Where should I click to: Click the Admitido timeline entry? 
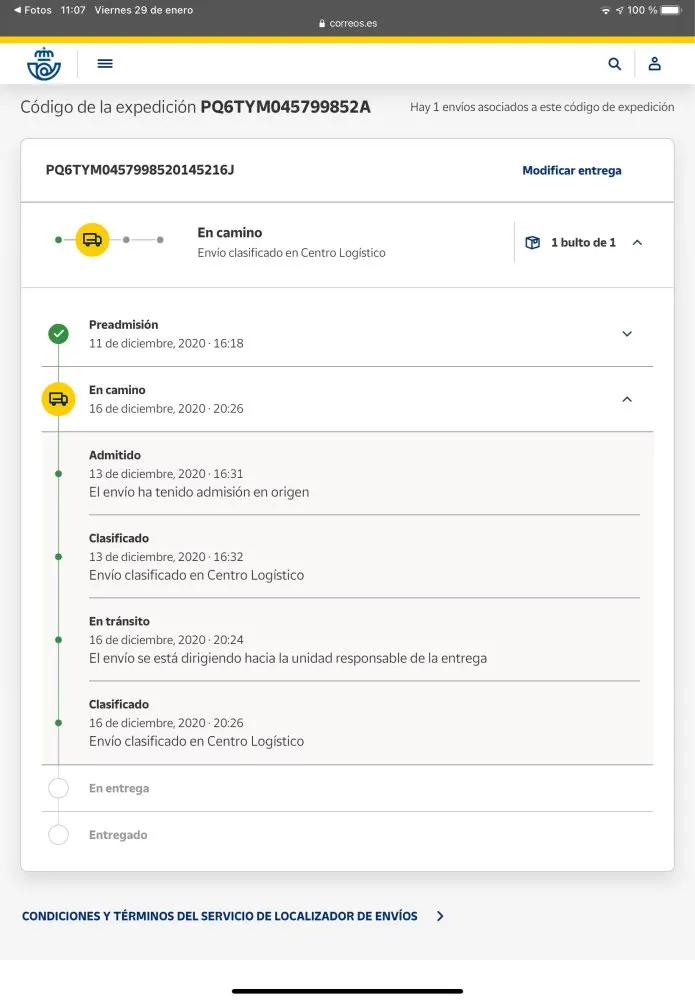(x=198, y=473)
